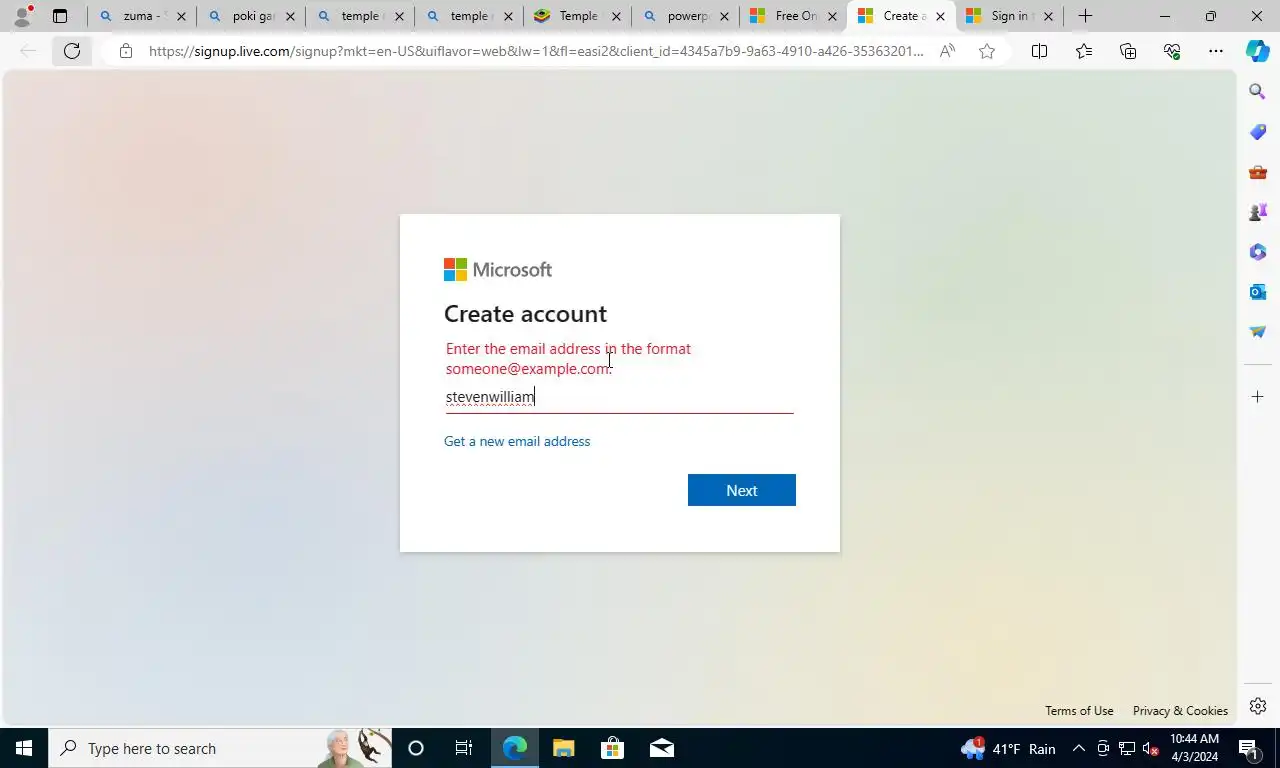Open Read aloud icon in address bar

[x=947, y=51]
